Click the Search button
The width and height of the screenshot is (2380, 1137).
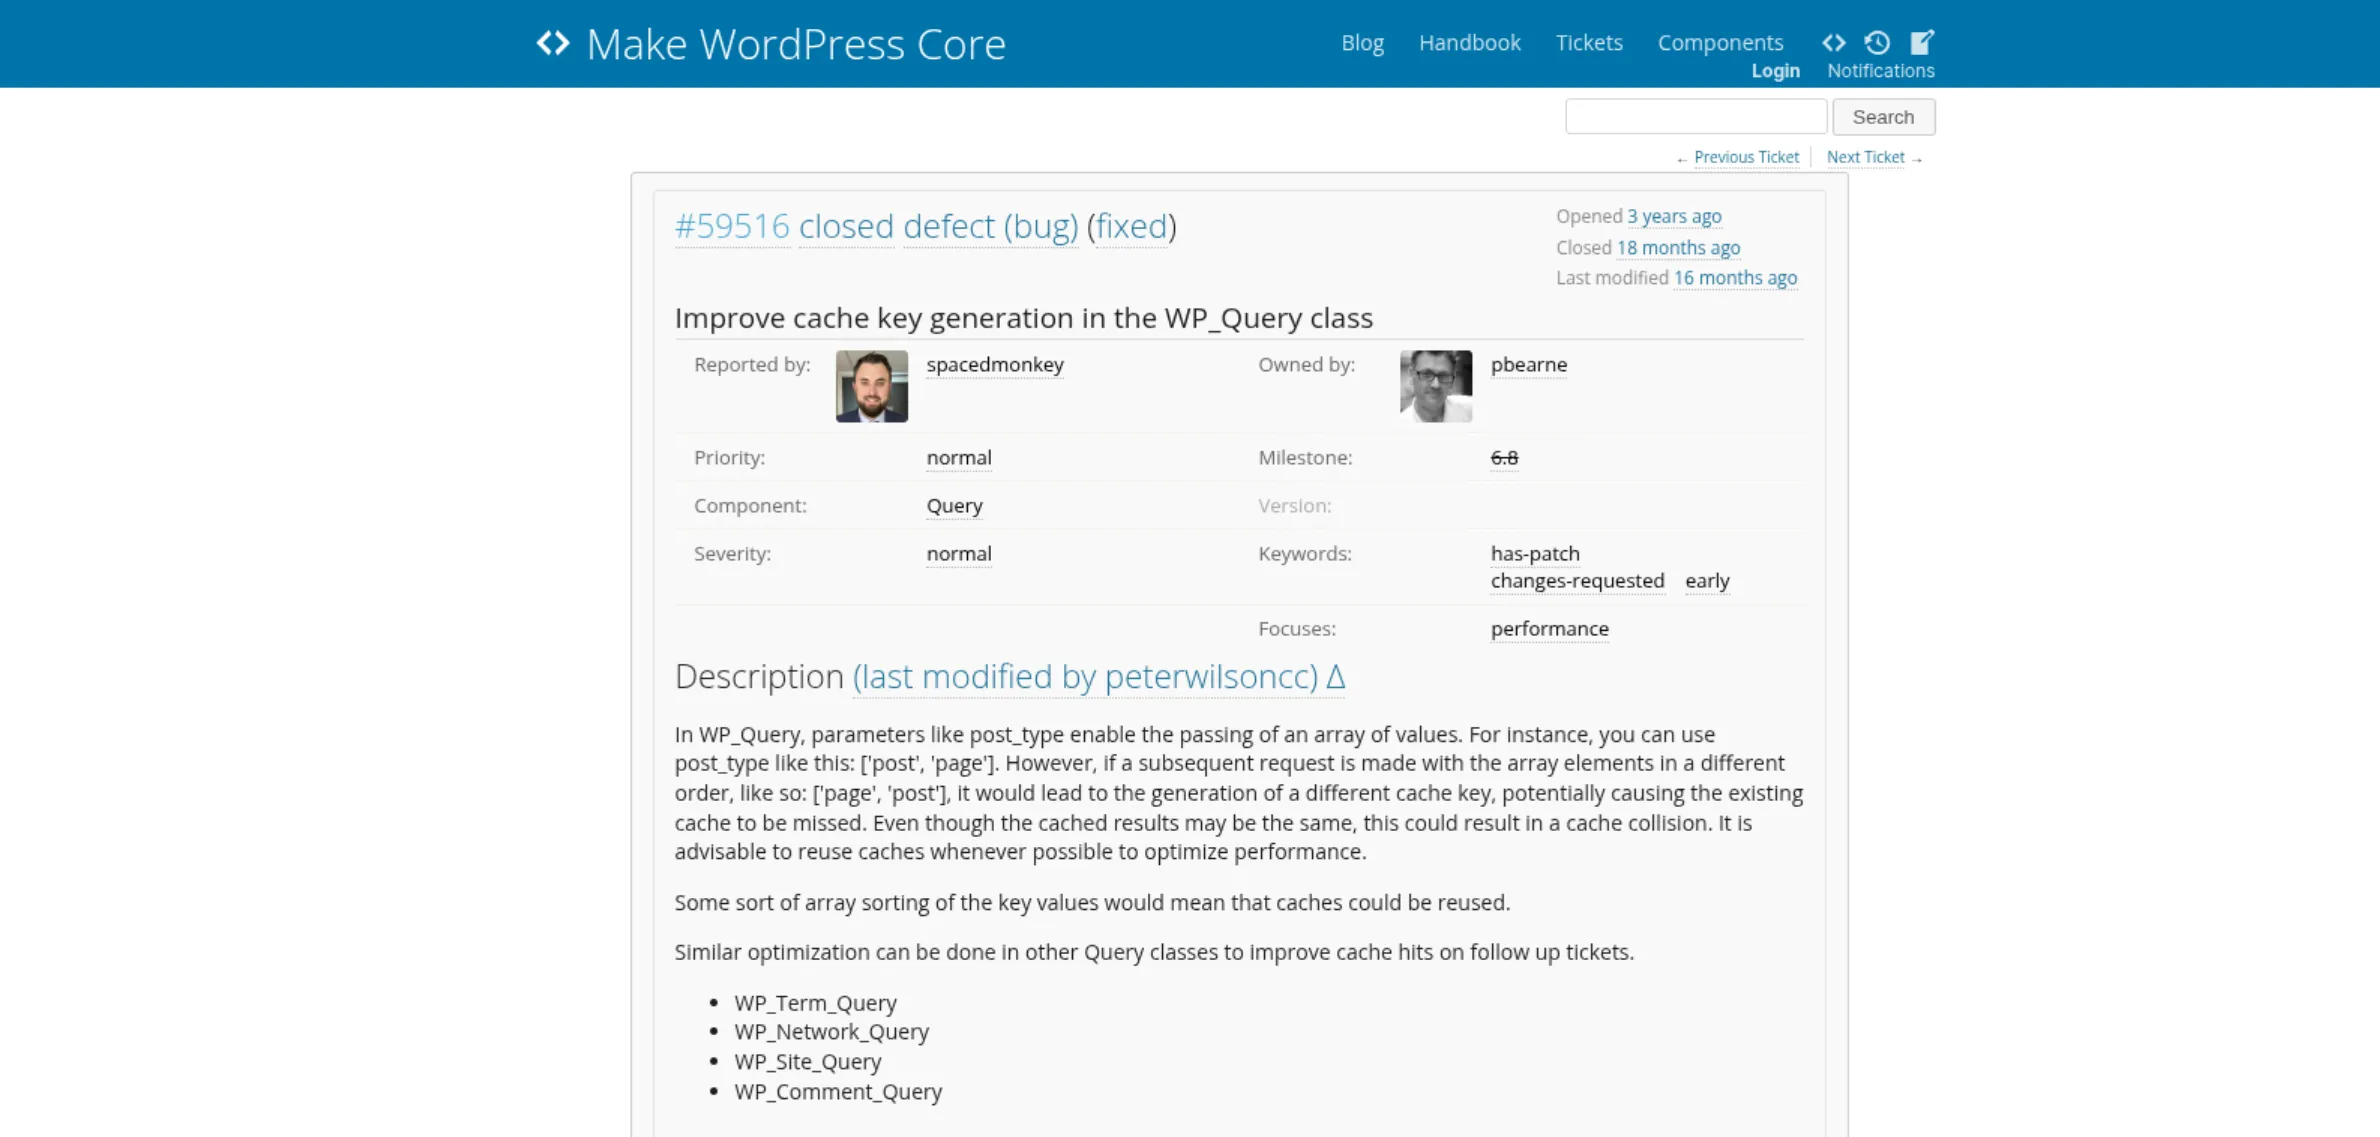click(x=1883, y=117)
